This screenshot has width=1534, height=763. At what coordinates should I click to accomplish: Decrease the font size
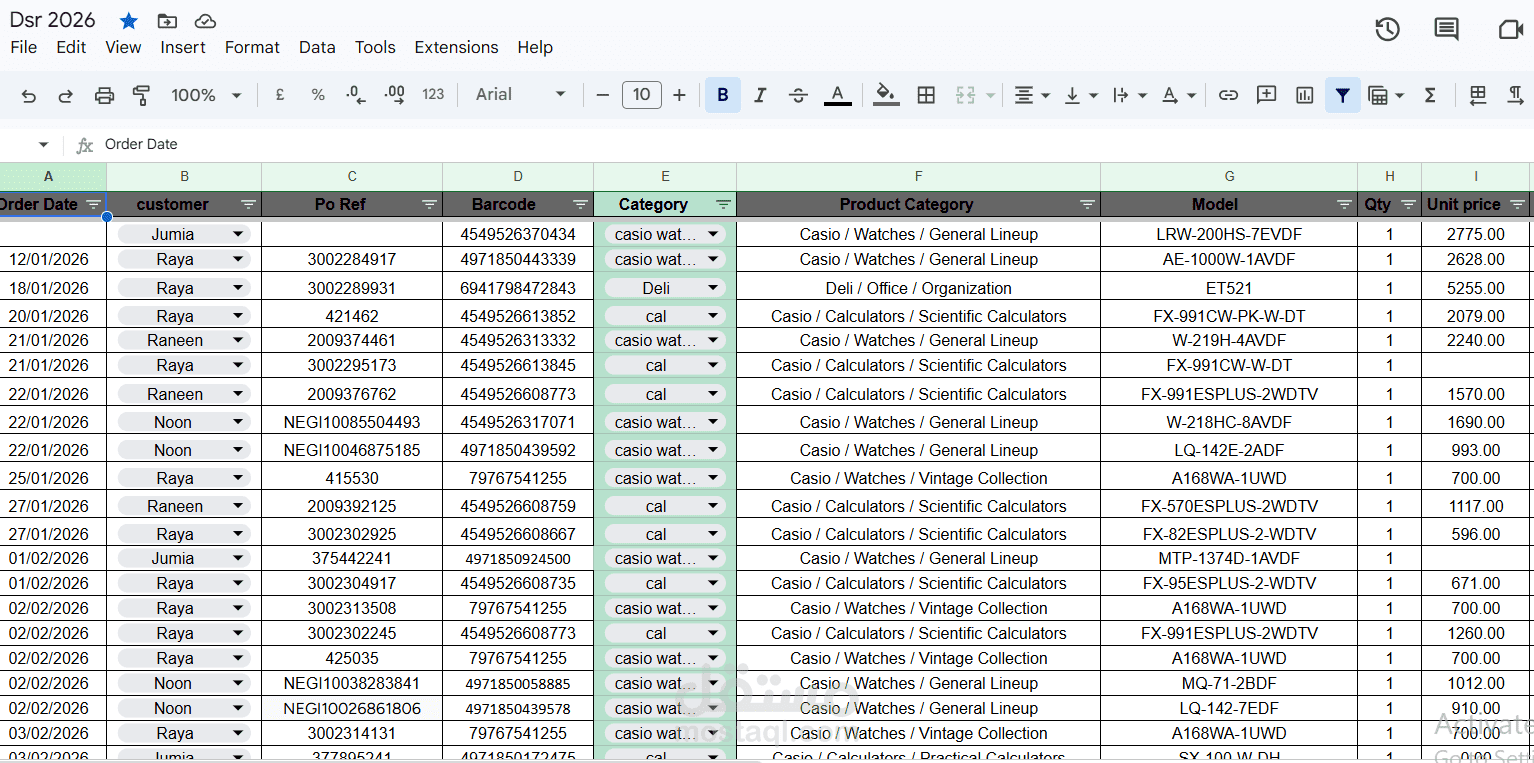tap(603, 95)
